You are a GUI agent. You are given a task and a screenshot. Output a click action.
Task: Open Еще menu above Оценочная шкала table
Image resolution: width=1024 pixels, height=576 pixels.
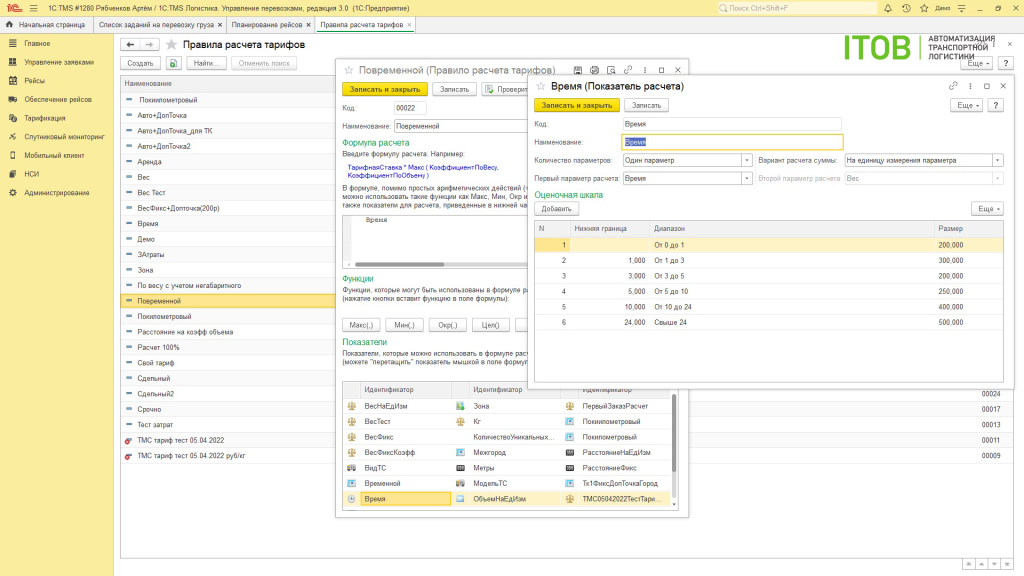(987, 209)
